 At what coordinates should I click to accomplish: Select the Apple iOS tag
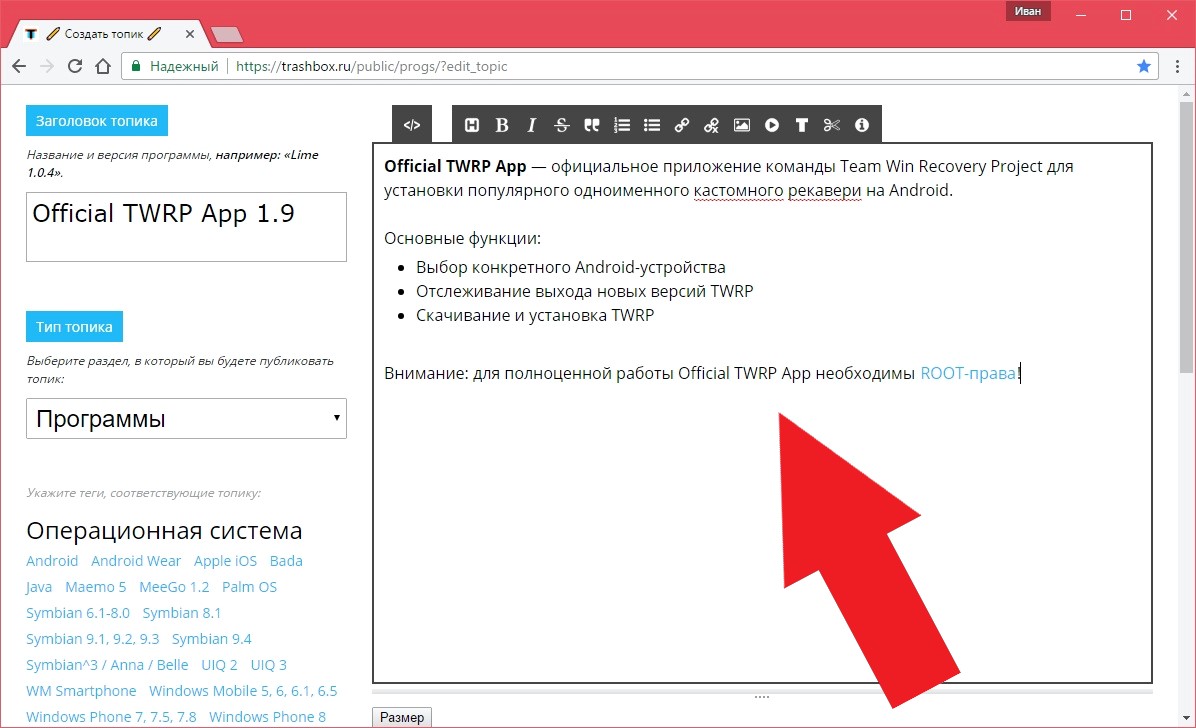click(225, 561)
